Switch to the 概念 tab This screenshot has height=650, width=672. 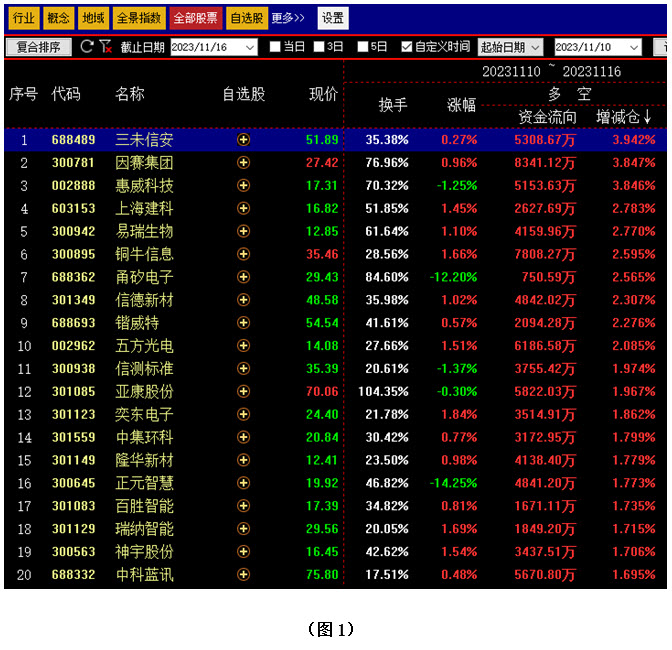pyautogui.click(x=58, y=18)
